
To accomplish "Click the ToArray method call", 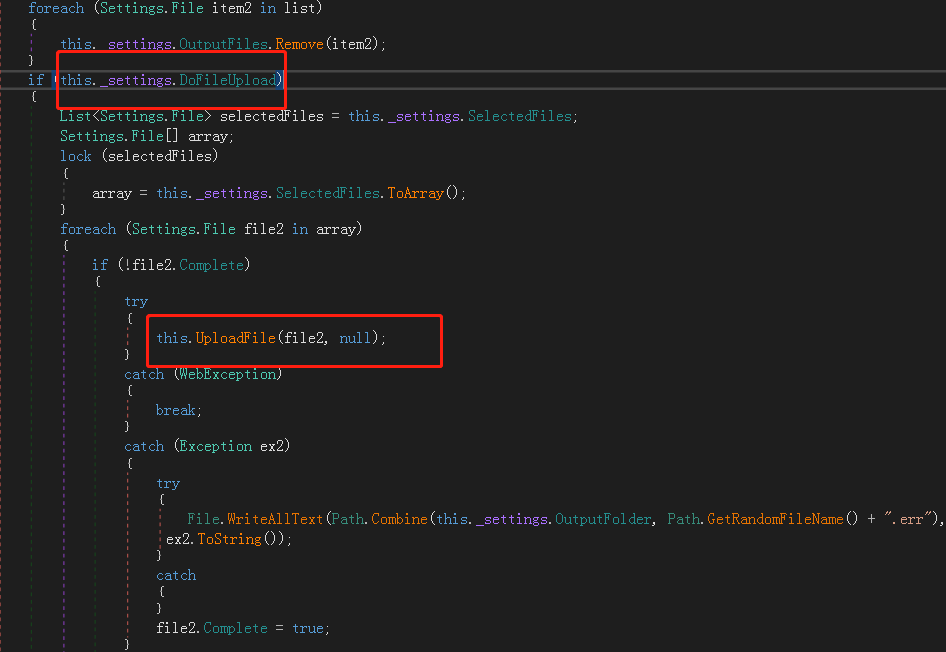I will [415, 193].
